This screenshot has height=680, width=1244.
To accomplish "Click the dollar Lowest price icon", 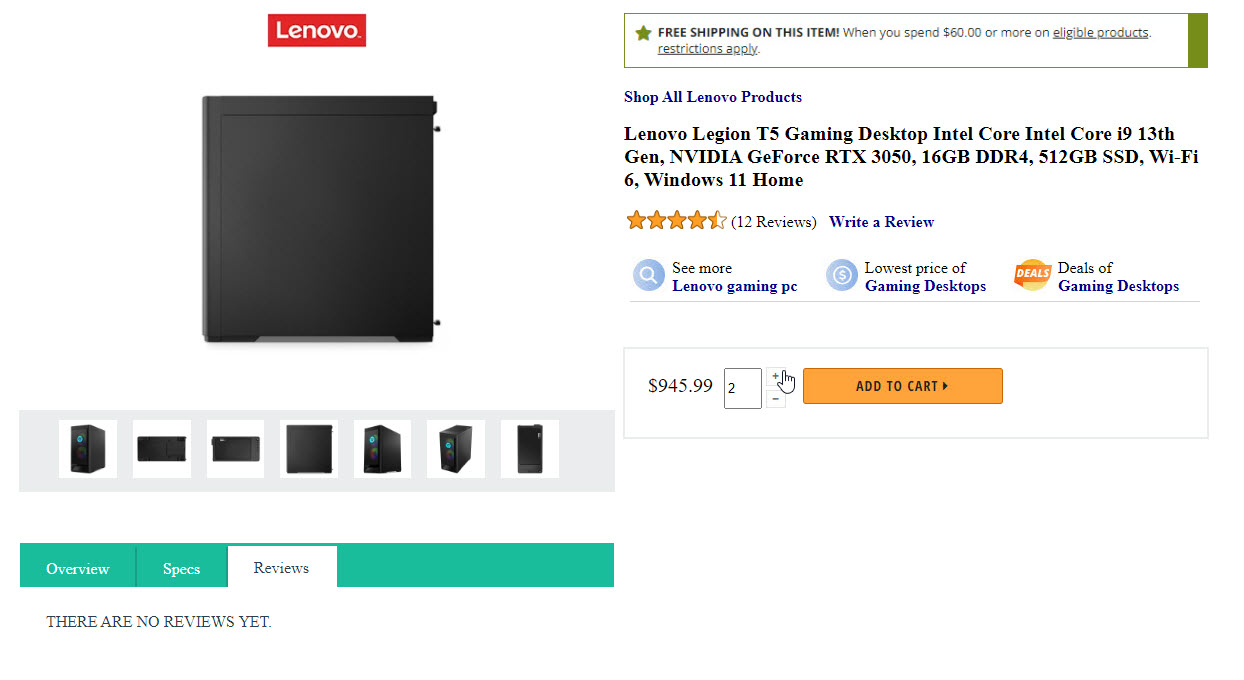I will tap(841, 276).
